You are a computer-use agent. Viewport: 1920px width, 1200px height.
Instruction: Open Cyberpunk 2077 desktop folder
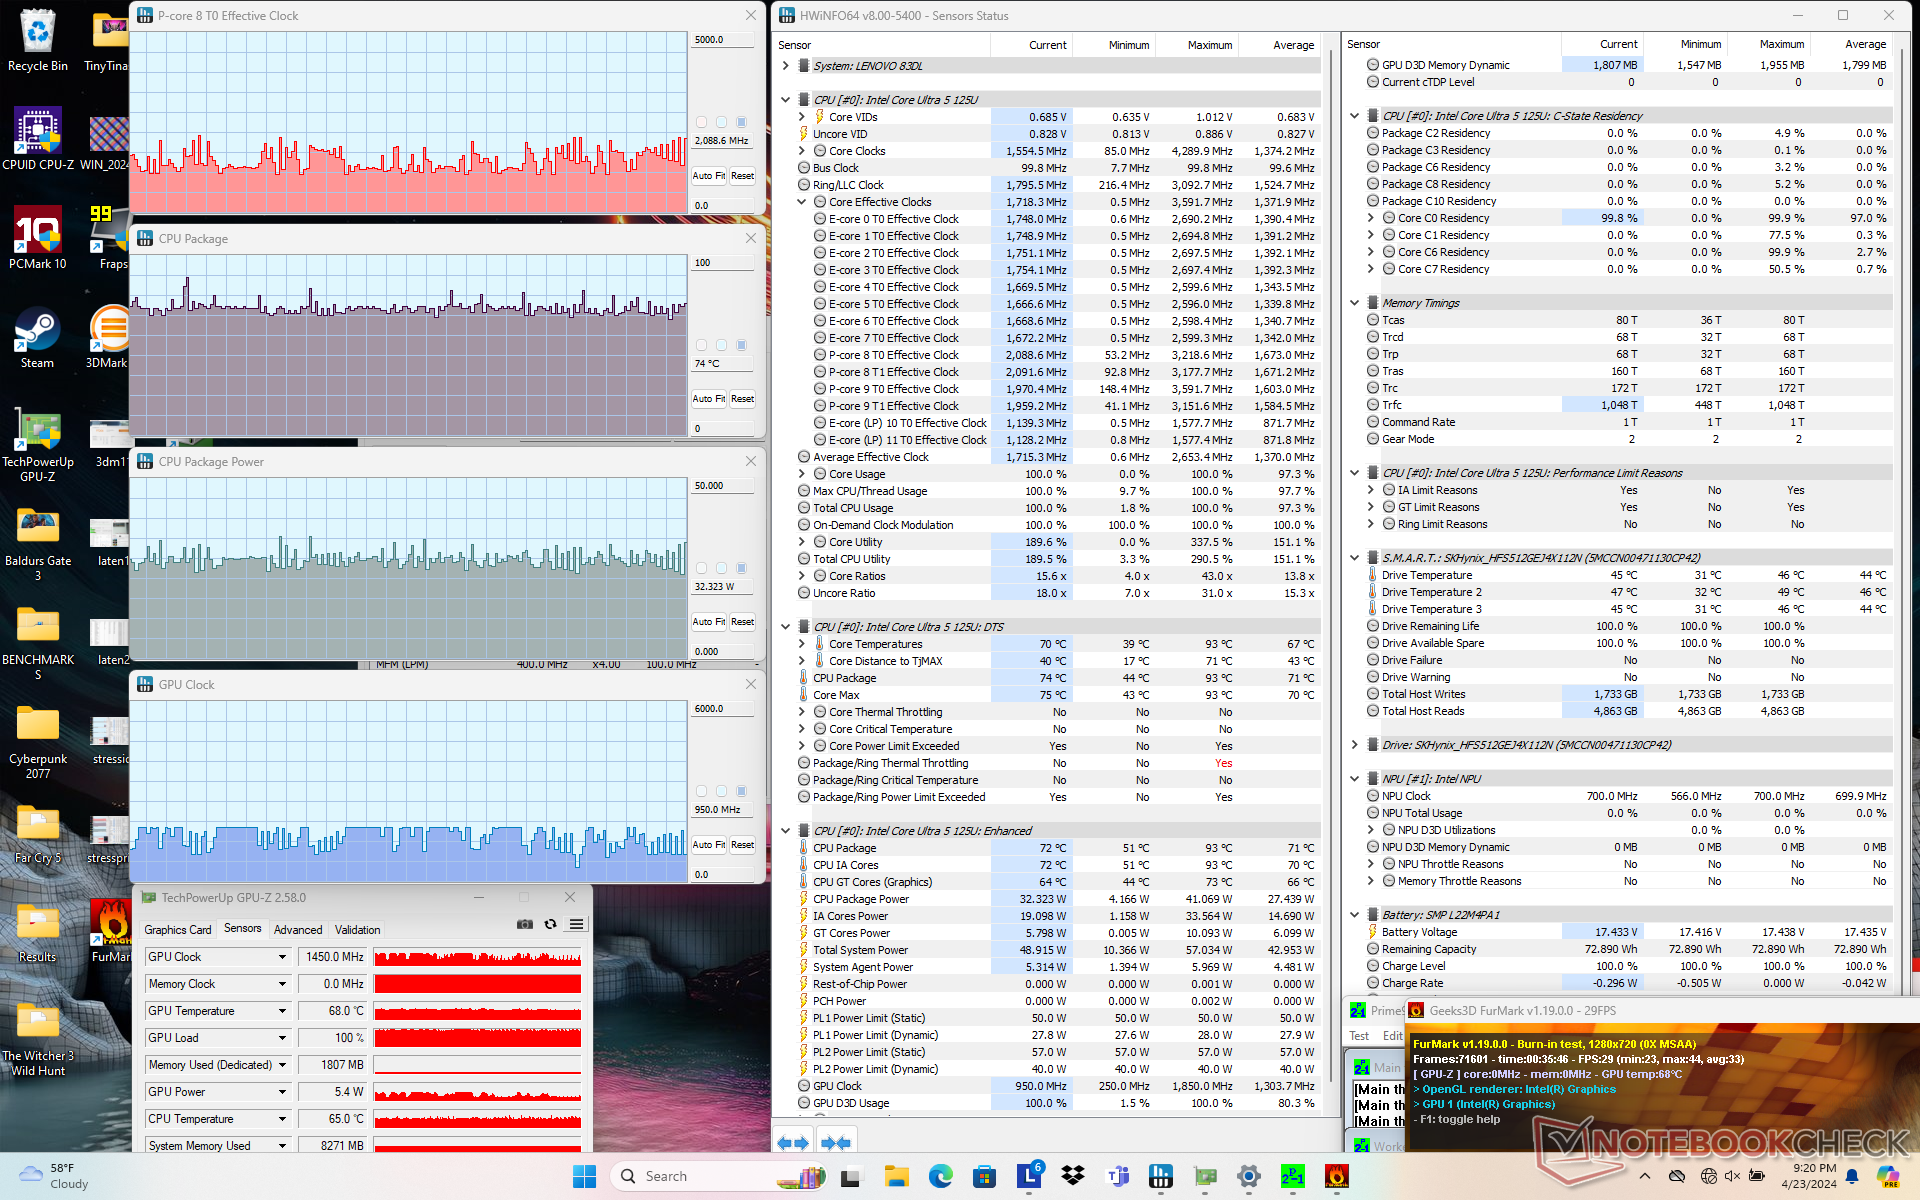click(x=38, y=741)
